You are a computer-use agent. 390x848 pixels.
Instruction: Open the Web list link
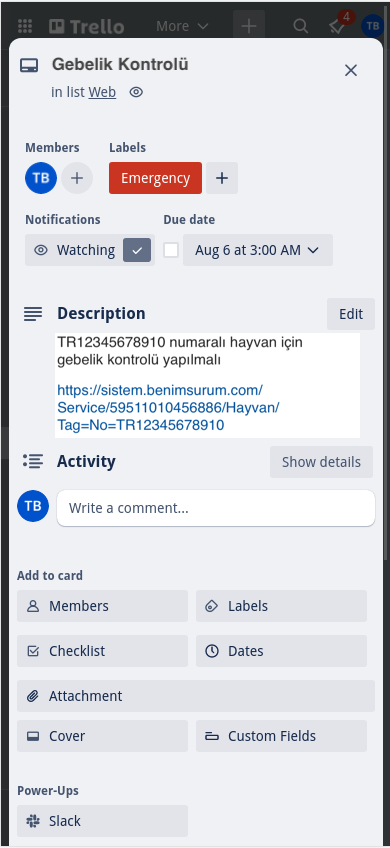pyautogui.click(x=102, y=92)
